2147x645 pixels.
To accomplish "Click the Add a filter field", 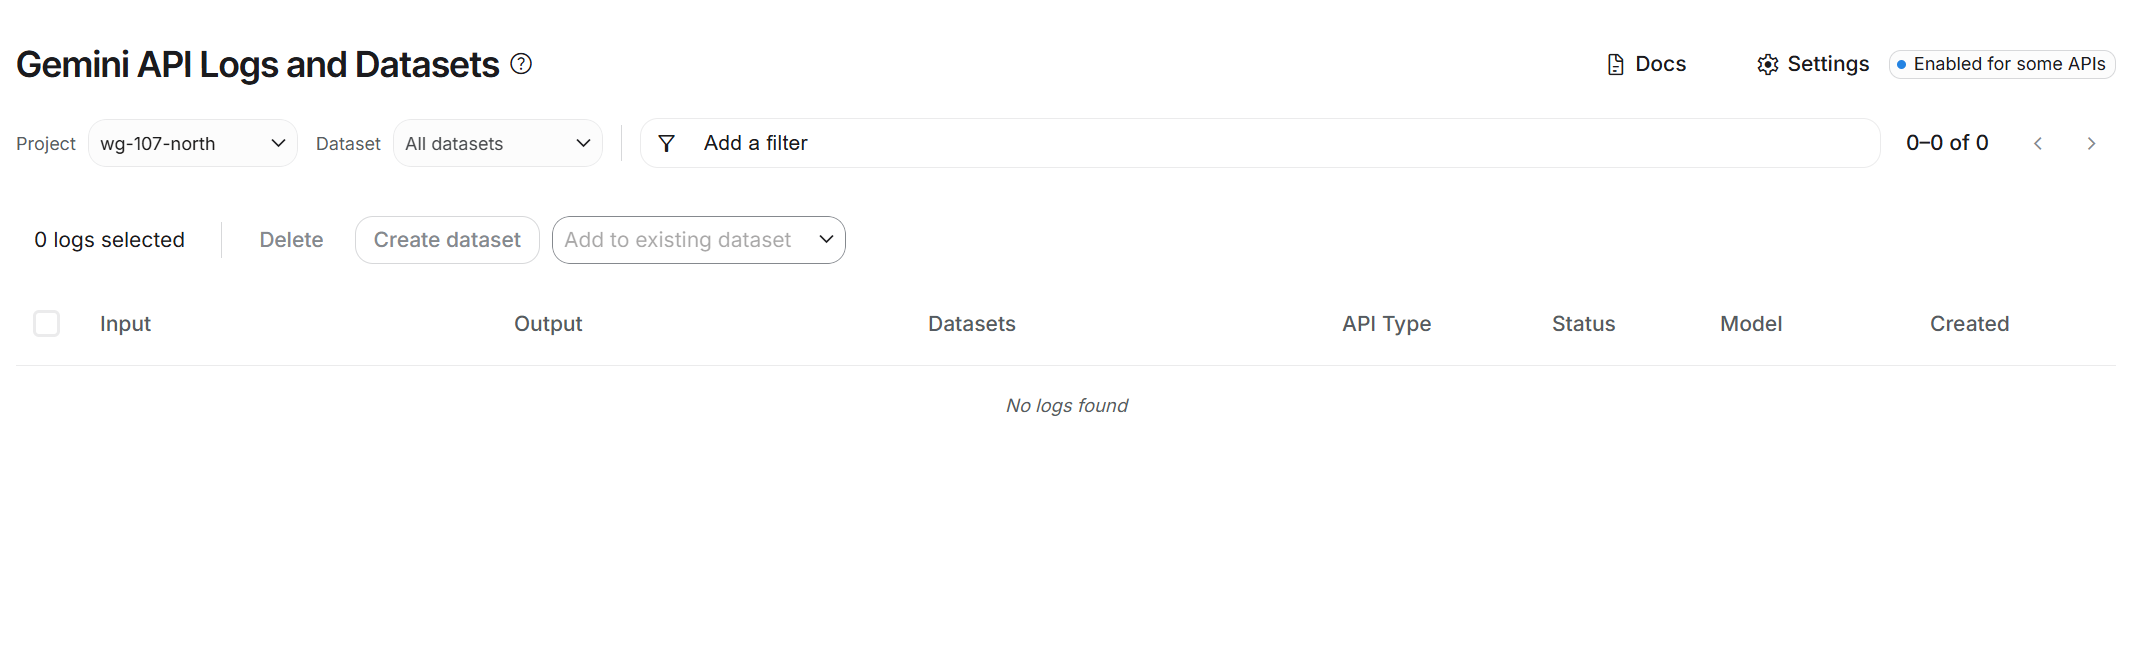I will (1260, 143).
